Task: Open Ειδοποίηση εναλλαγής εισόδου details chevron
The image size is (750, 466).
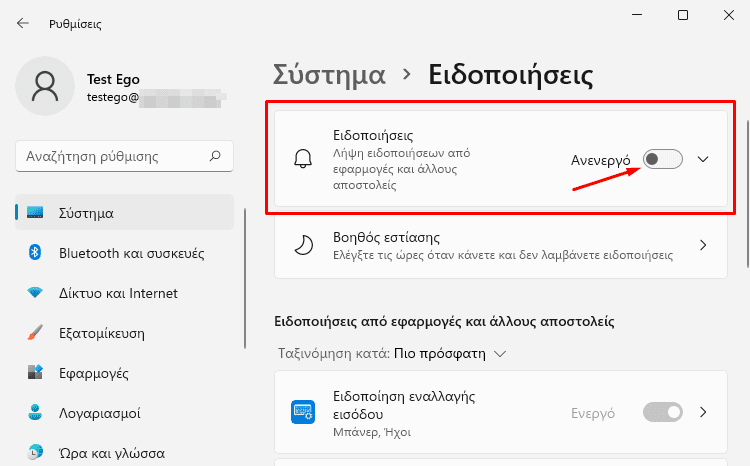Action: tap(703, 412)
